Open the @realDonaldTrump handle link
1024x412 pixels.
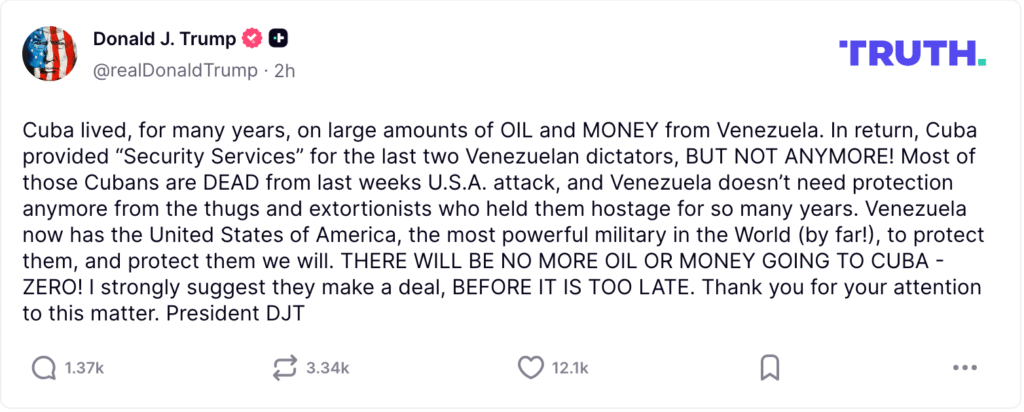tap(175, 70)
